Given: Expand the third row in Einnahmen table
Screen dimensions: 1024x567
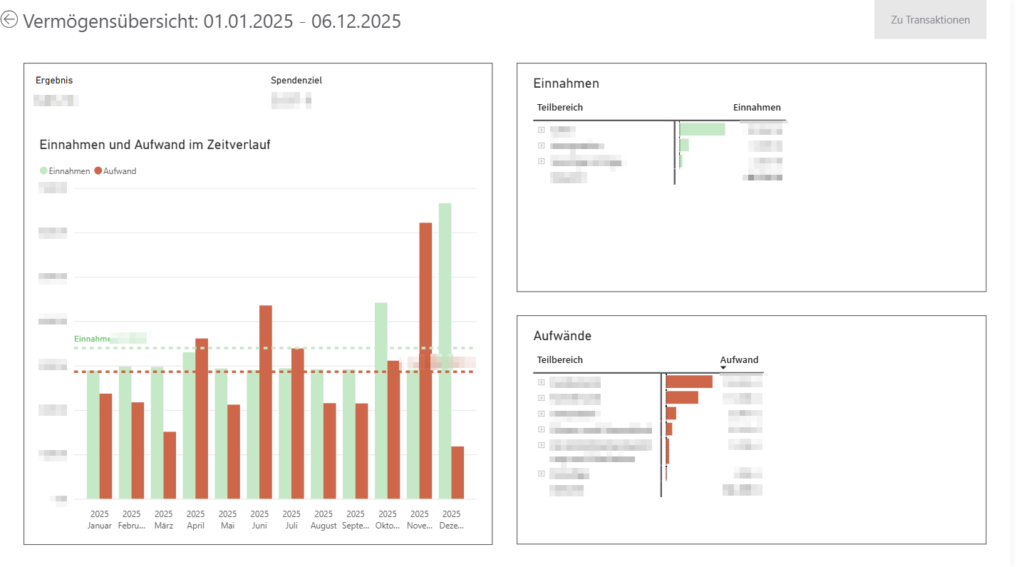Looking at the screenshot, I should pyautogui.click(x=541, y=161).
